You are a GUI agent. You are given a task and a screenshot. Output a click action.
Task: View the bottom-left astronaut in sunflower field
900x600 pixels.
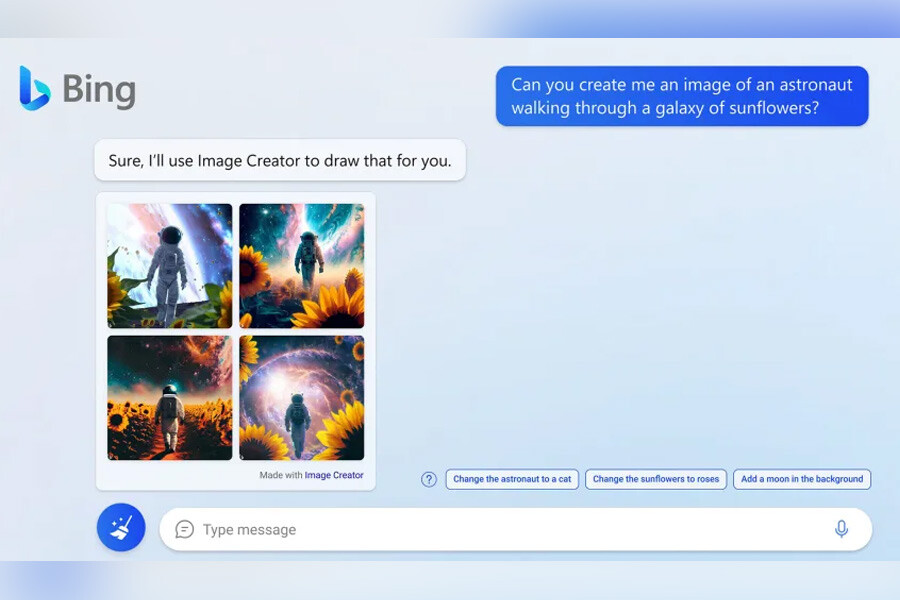click(x=169, y=398)
